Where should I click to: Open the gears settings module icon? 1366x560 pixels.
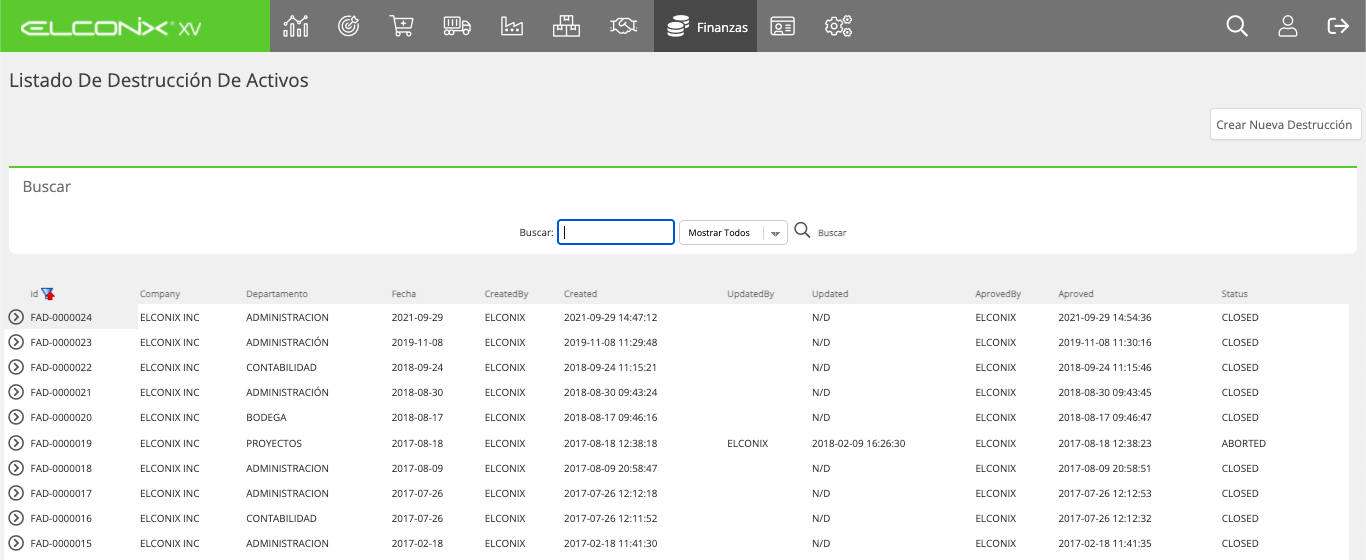838,26
